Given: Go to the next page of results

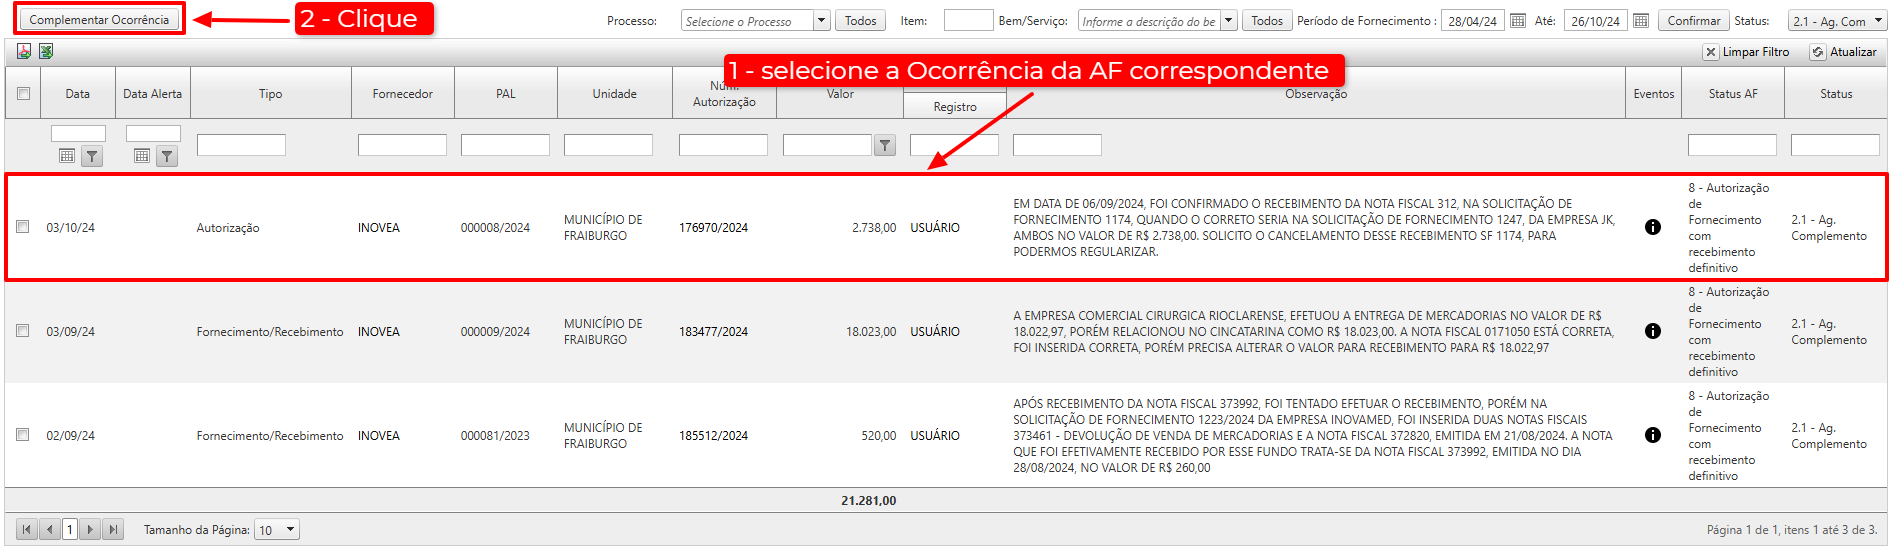Looking at the screenshot, I should pos(90,530).
